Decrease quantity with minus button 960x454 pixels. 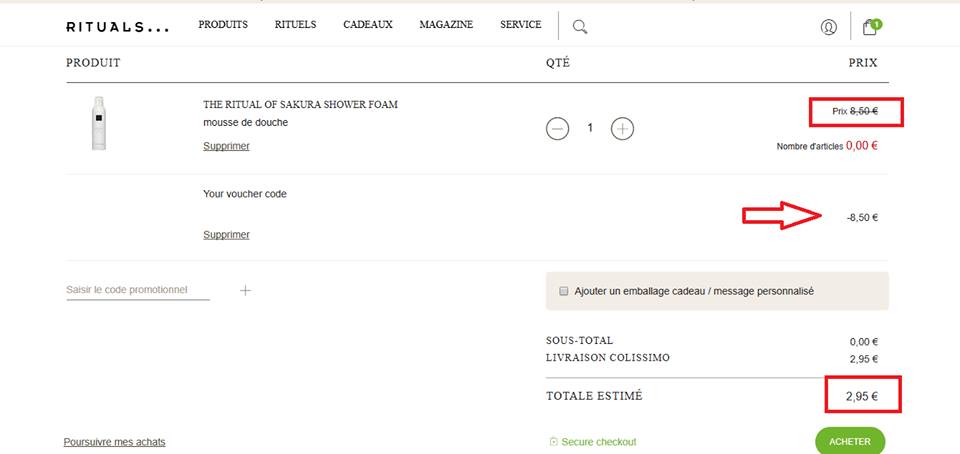pyautogui.click(x=558, y=128)
